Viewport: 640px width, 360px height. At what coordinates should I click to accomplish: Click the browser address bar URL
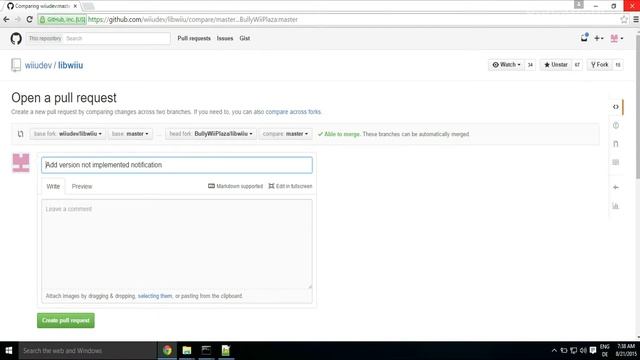[193, 19]
